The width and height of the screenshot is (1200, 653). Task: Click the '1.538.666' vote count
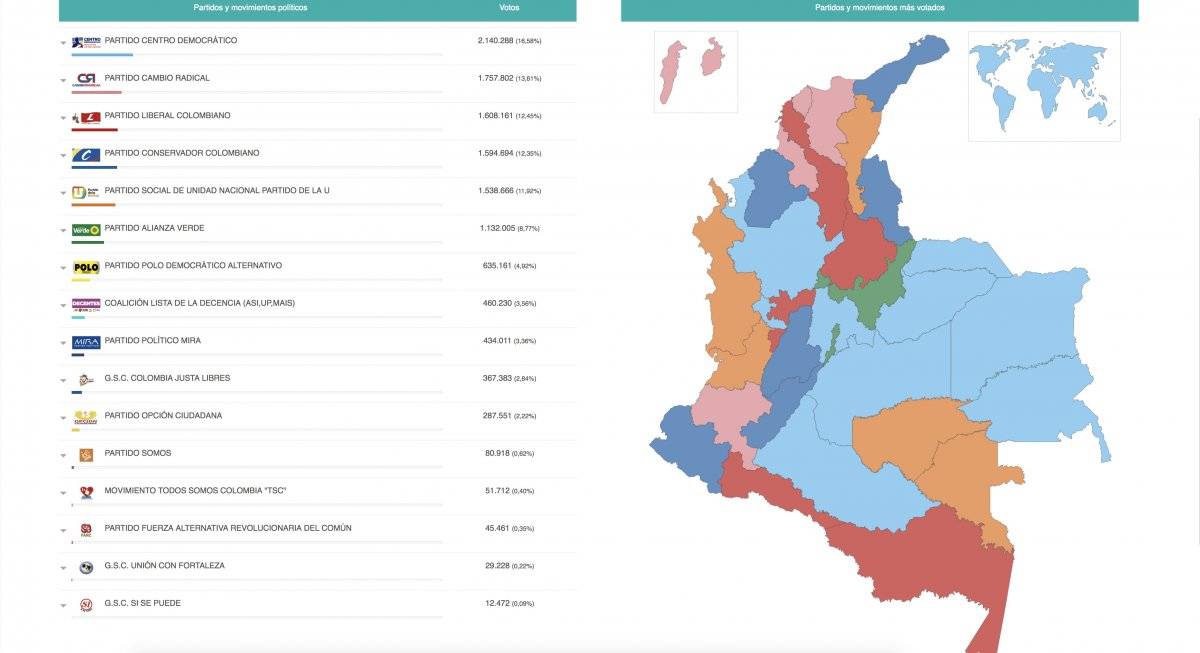click(496, 190)
